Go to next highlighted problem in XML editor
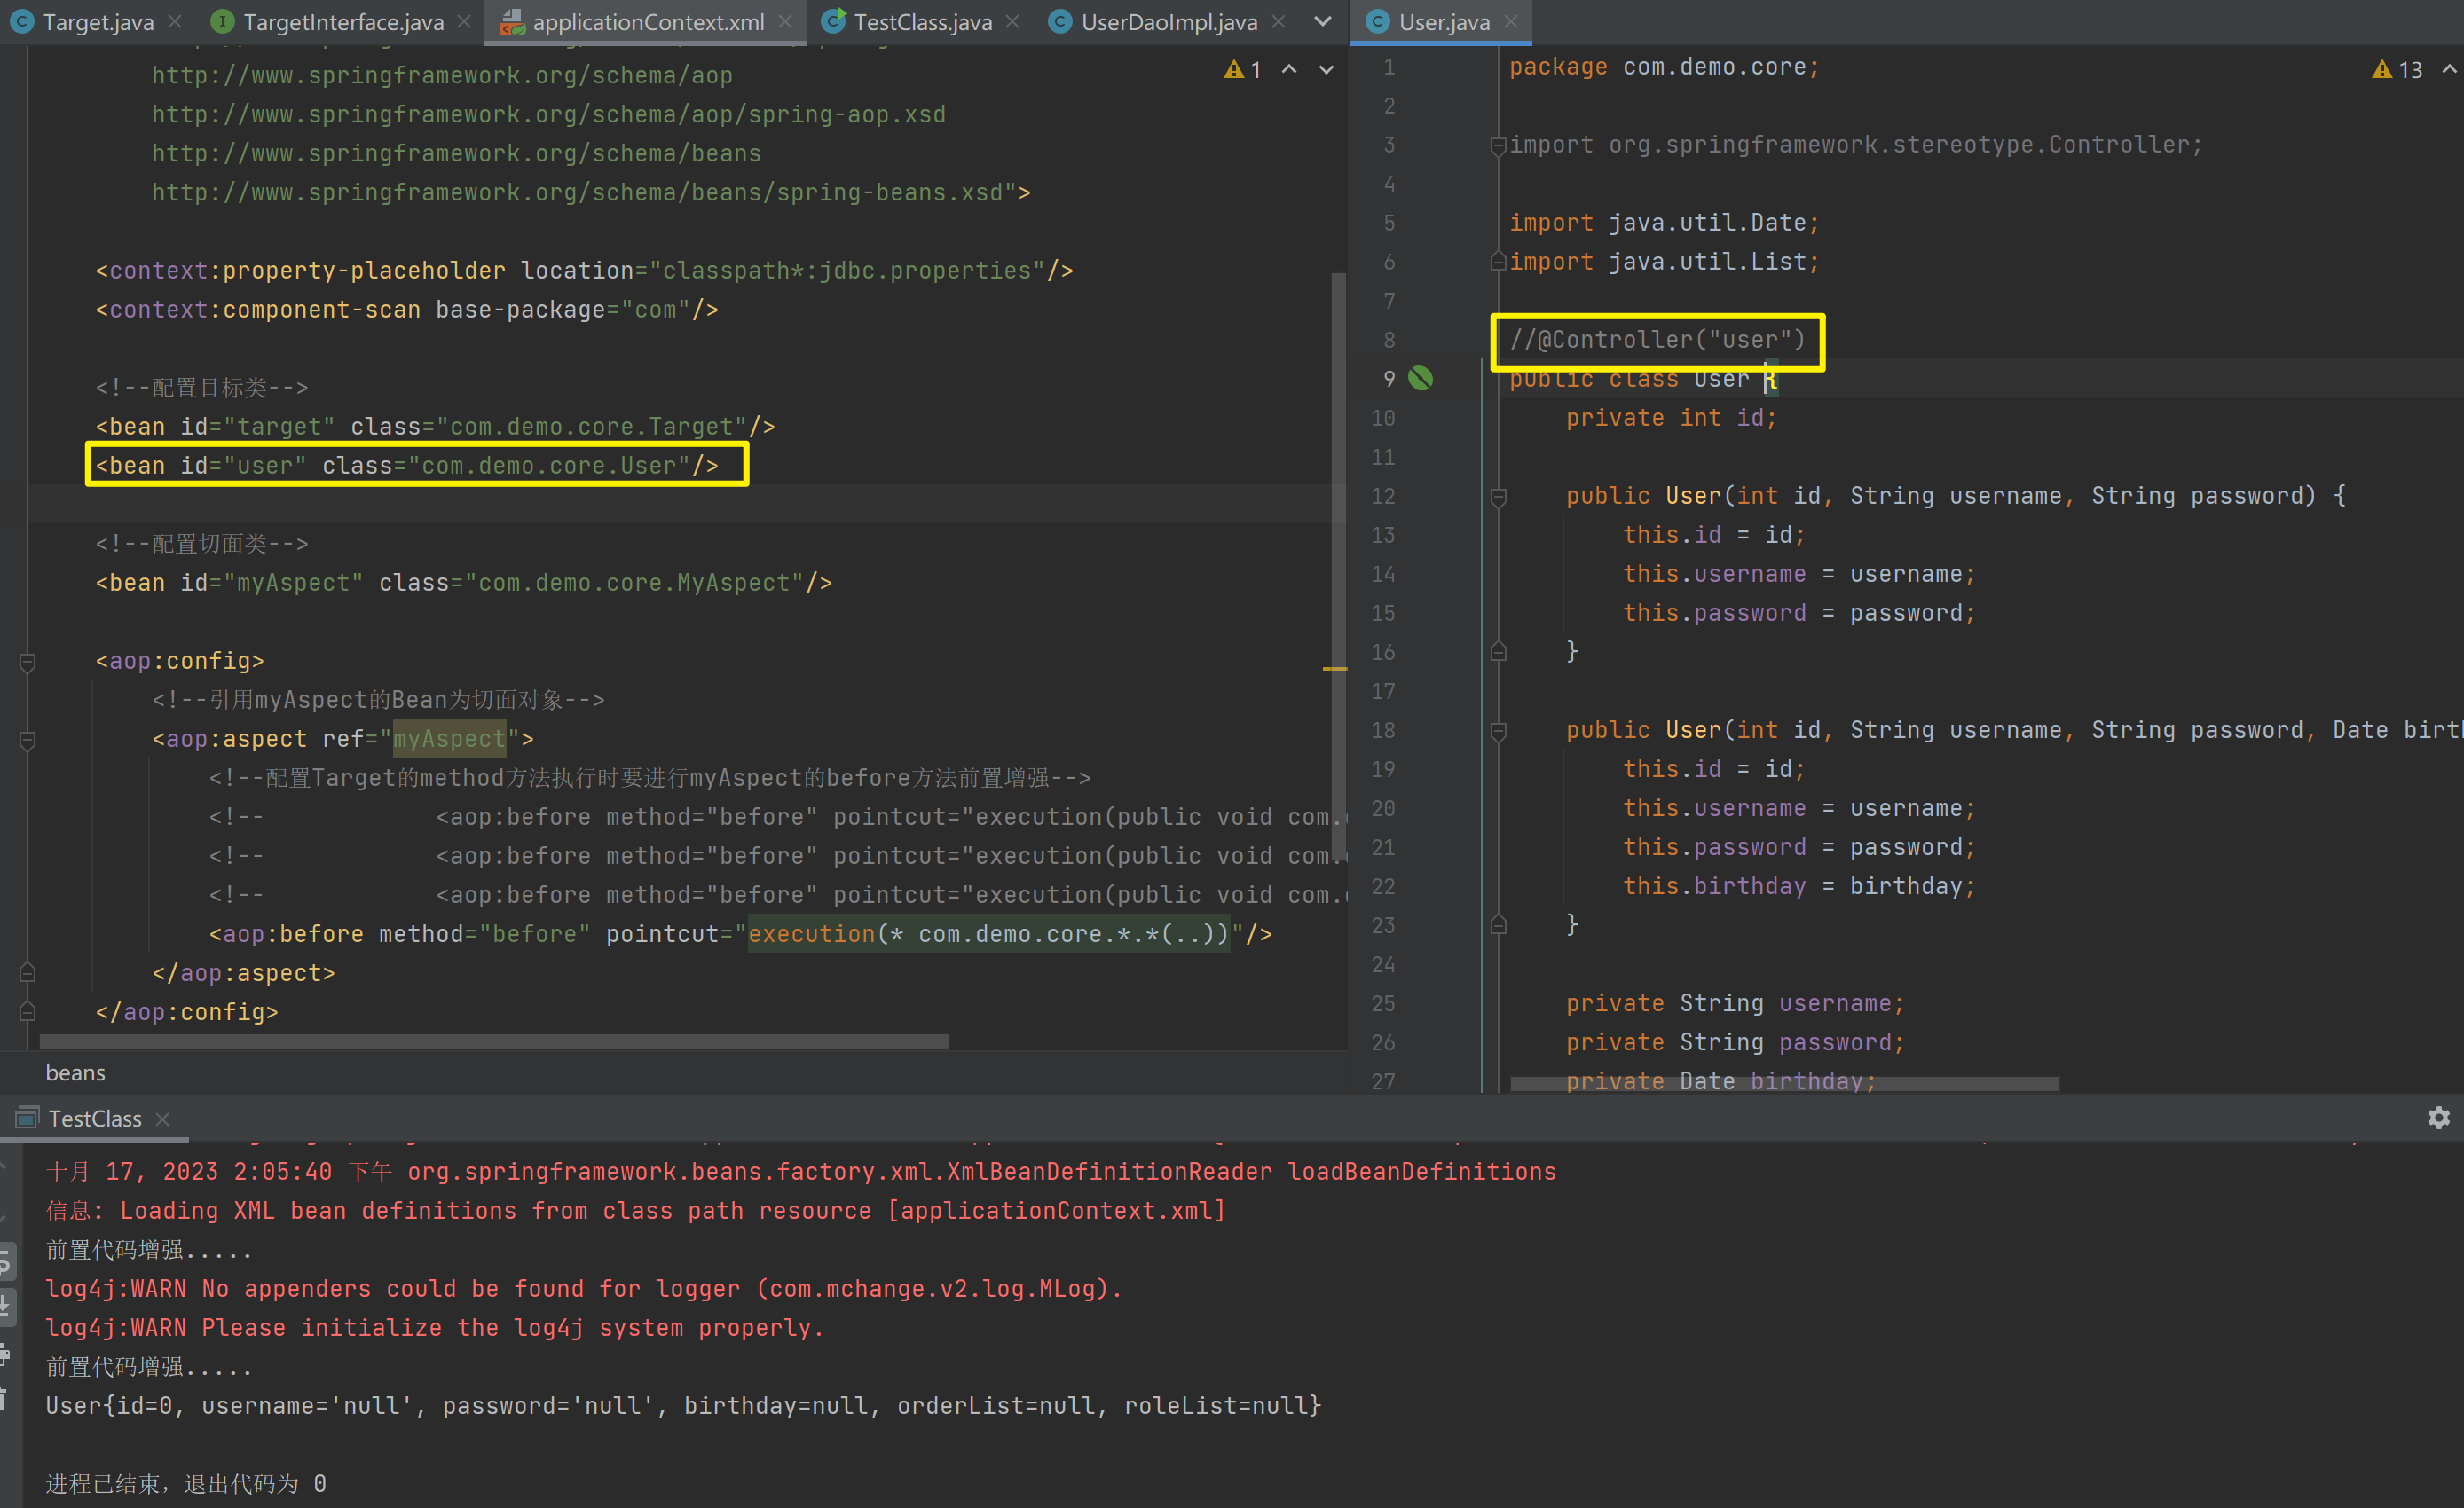 pos(1326,69)
